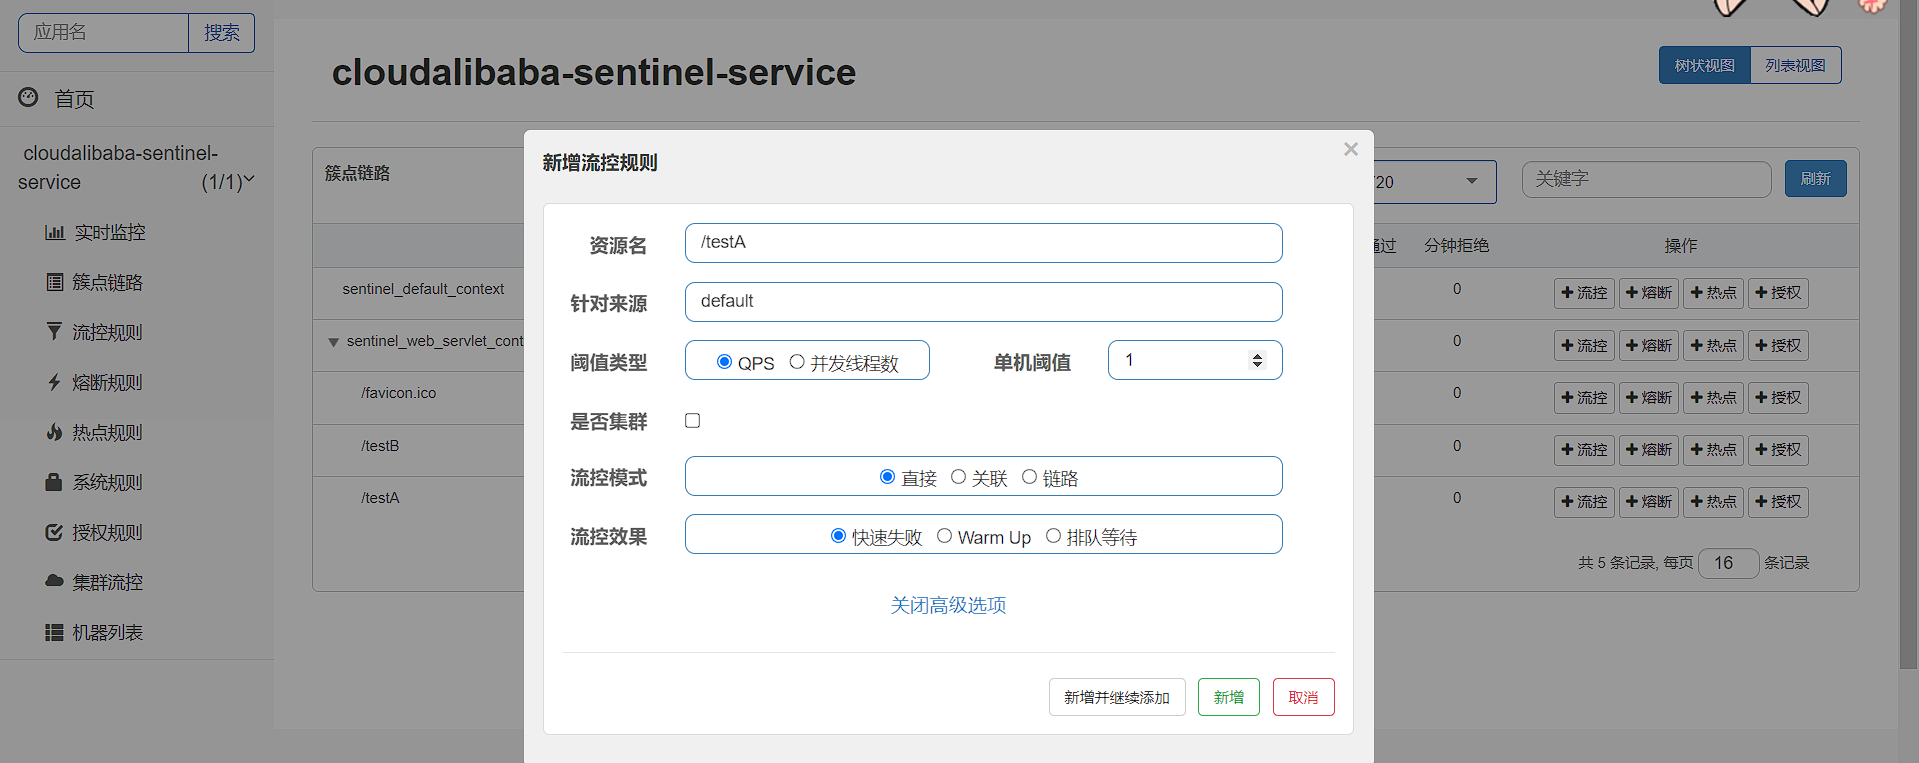The height and width of the screenshot is (763, 1919).
Task: Open 机器列表 in the sidebar menu
Action: [107, 632]
